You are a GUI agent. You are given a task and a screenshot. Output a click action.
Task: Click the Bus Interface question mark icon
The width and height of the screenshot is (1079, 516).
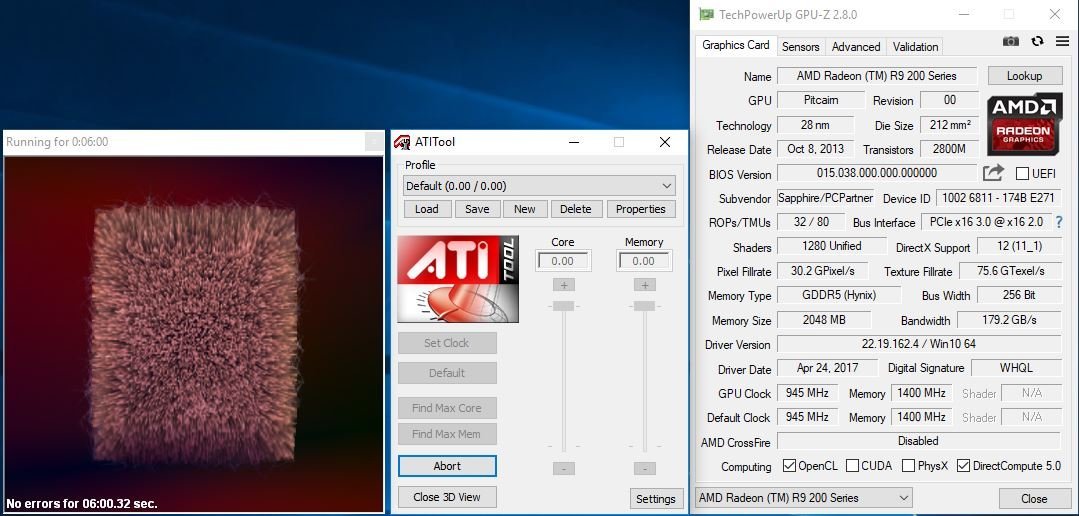pos(1058,222)
